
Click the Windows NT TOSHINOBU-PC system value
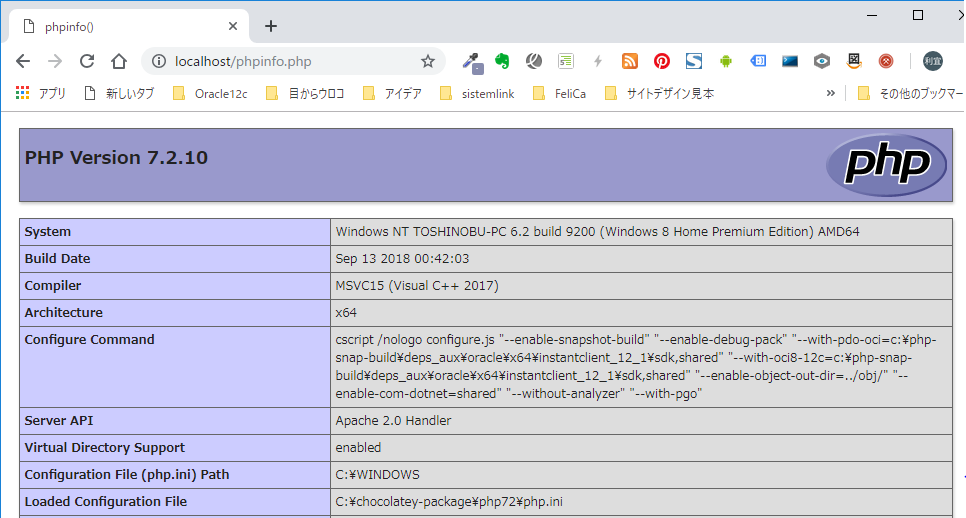(x=597, y=232)
